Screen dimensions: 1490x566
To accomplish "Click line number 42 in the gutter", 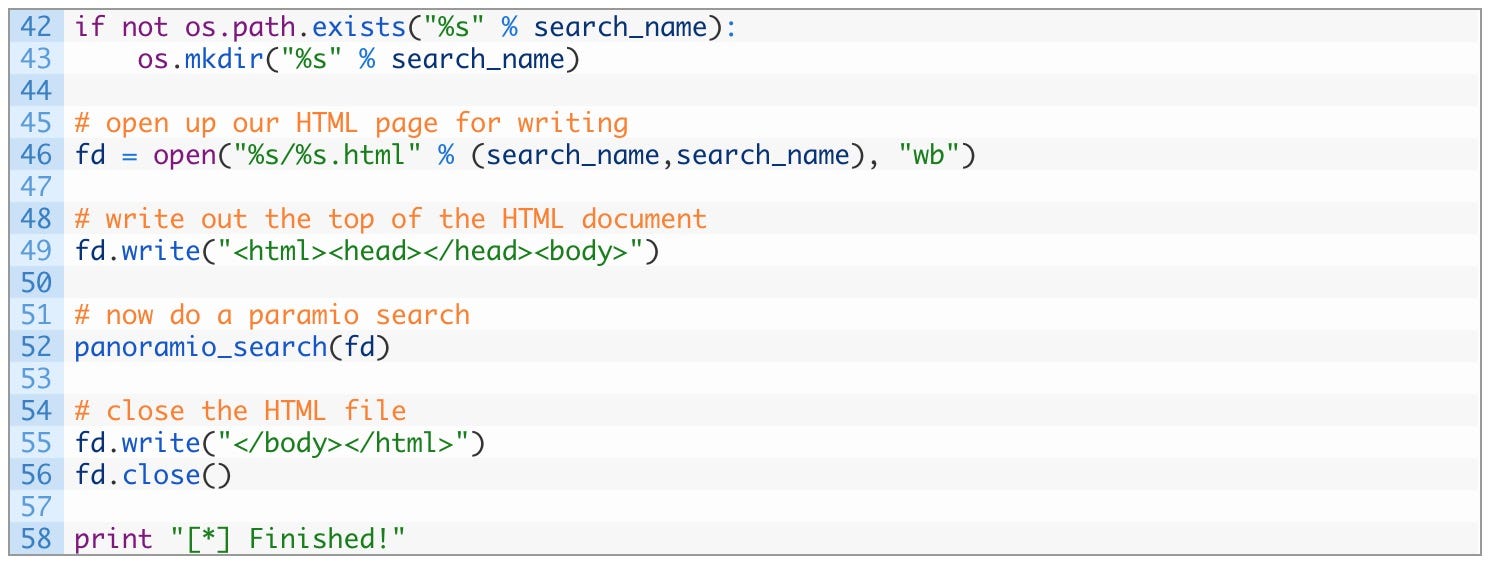I will [x=35, y=26].
